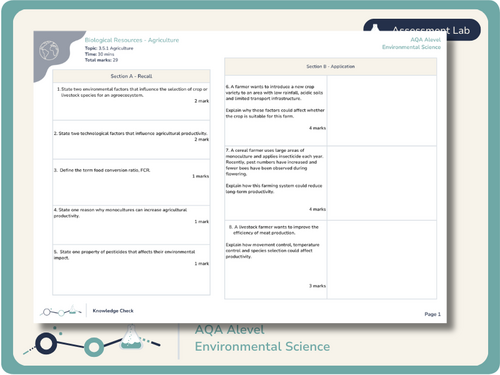Click question 6 first paragraph about new crop
Image resolution: width=500 pixels, height=375 pixels.
click(x=274, y=92)
